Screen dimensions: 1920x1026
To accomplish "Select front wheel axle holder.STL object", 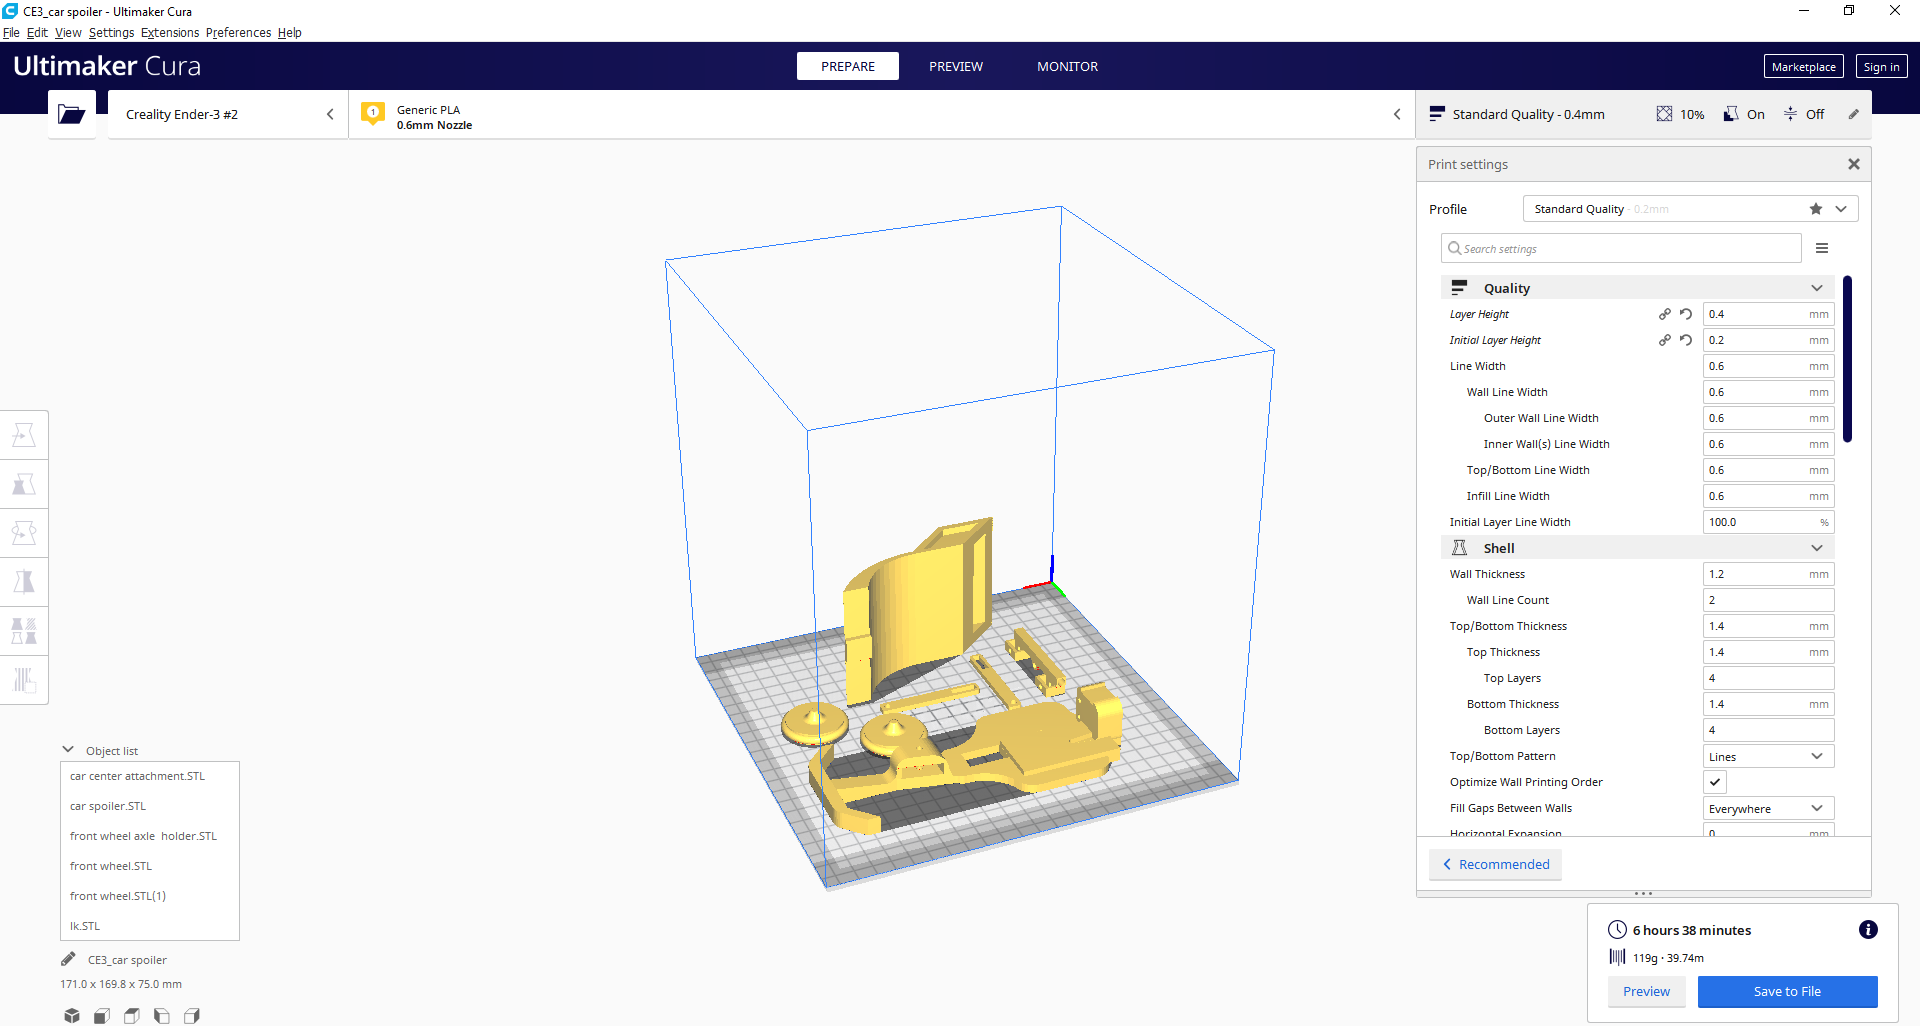I will point(143,836).
